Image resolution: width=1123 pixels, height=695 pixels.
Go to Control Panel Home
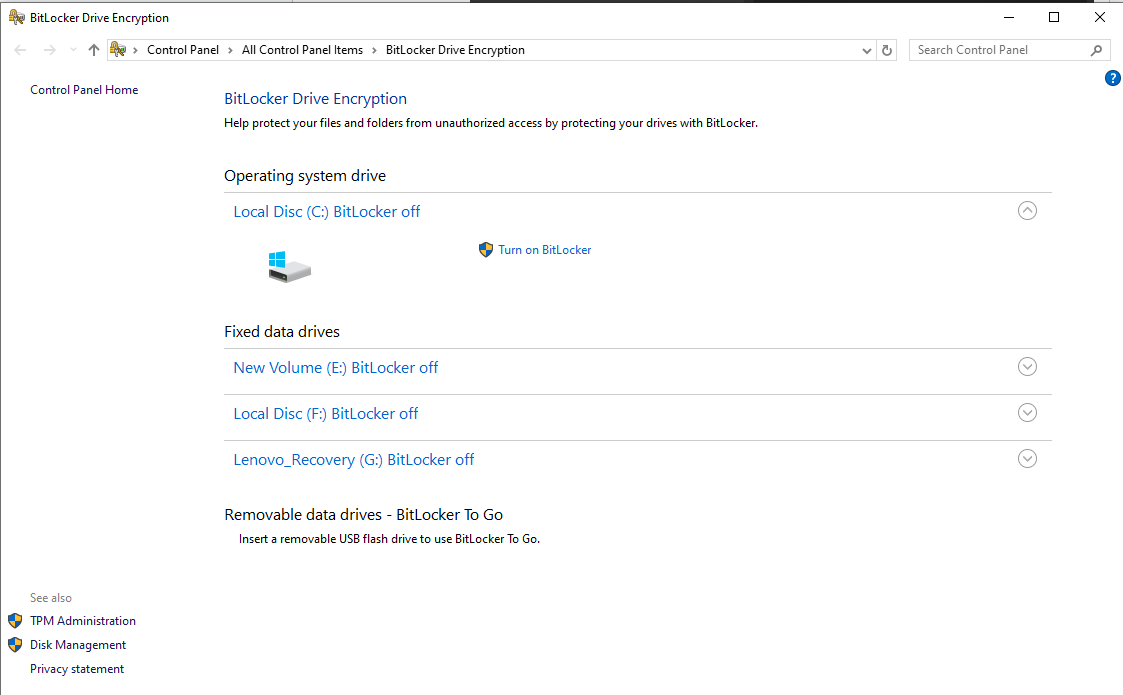coord(84,89)
